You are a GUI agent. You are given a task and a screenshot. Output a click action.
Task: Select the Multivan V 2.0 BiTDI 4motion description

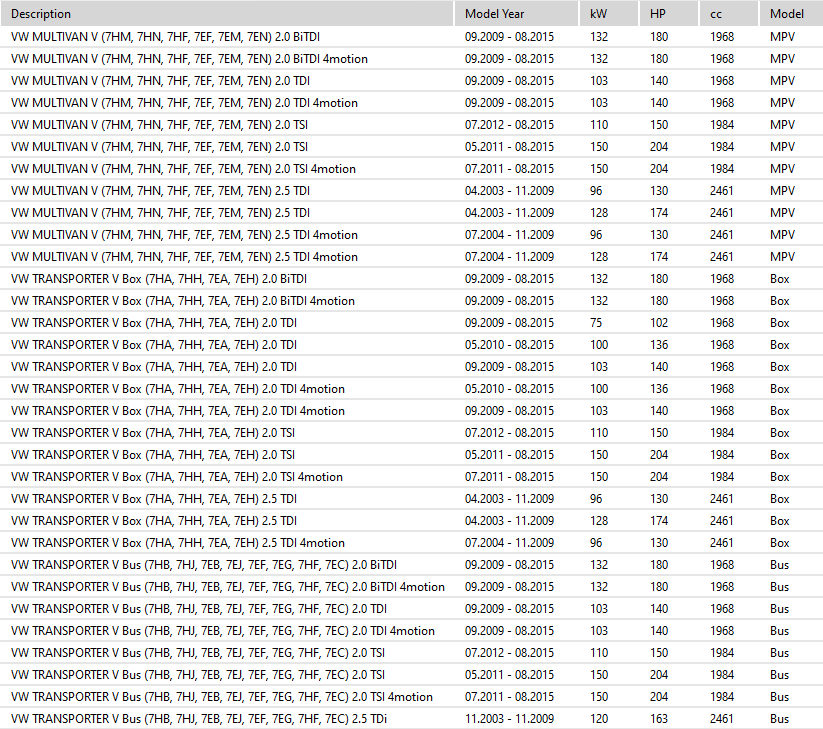[x=189, y=59]
